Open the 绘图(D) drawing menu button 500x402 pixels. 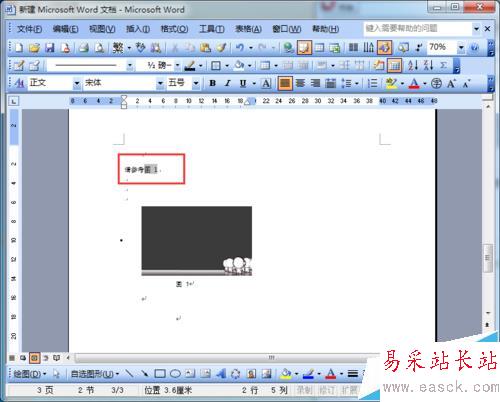click(29, 374)
